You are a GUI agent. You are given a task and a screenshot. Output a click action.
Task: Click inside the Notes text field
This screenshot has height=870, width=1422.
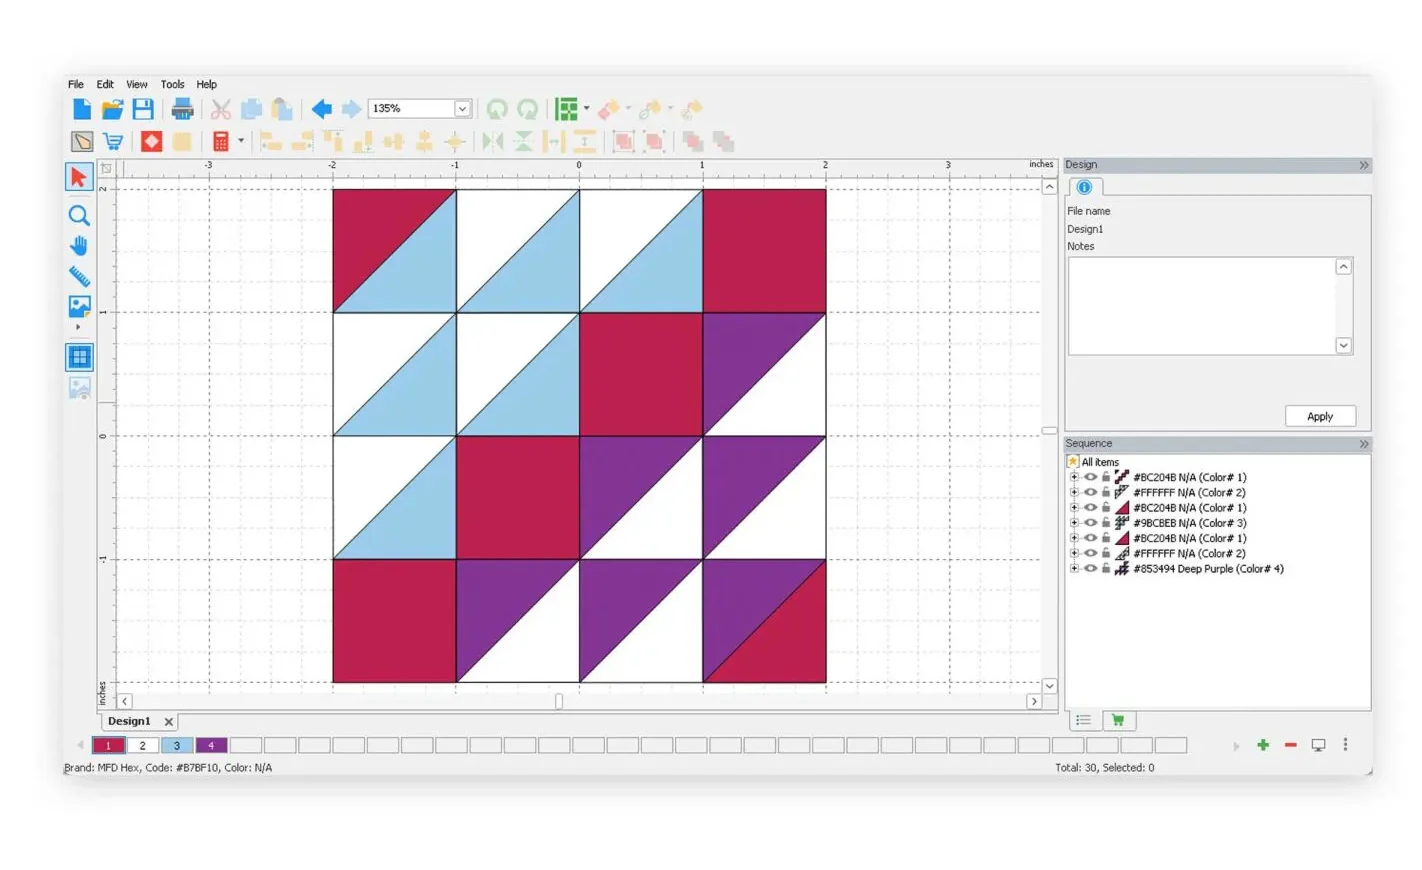[x=1202, y=306]
